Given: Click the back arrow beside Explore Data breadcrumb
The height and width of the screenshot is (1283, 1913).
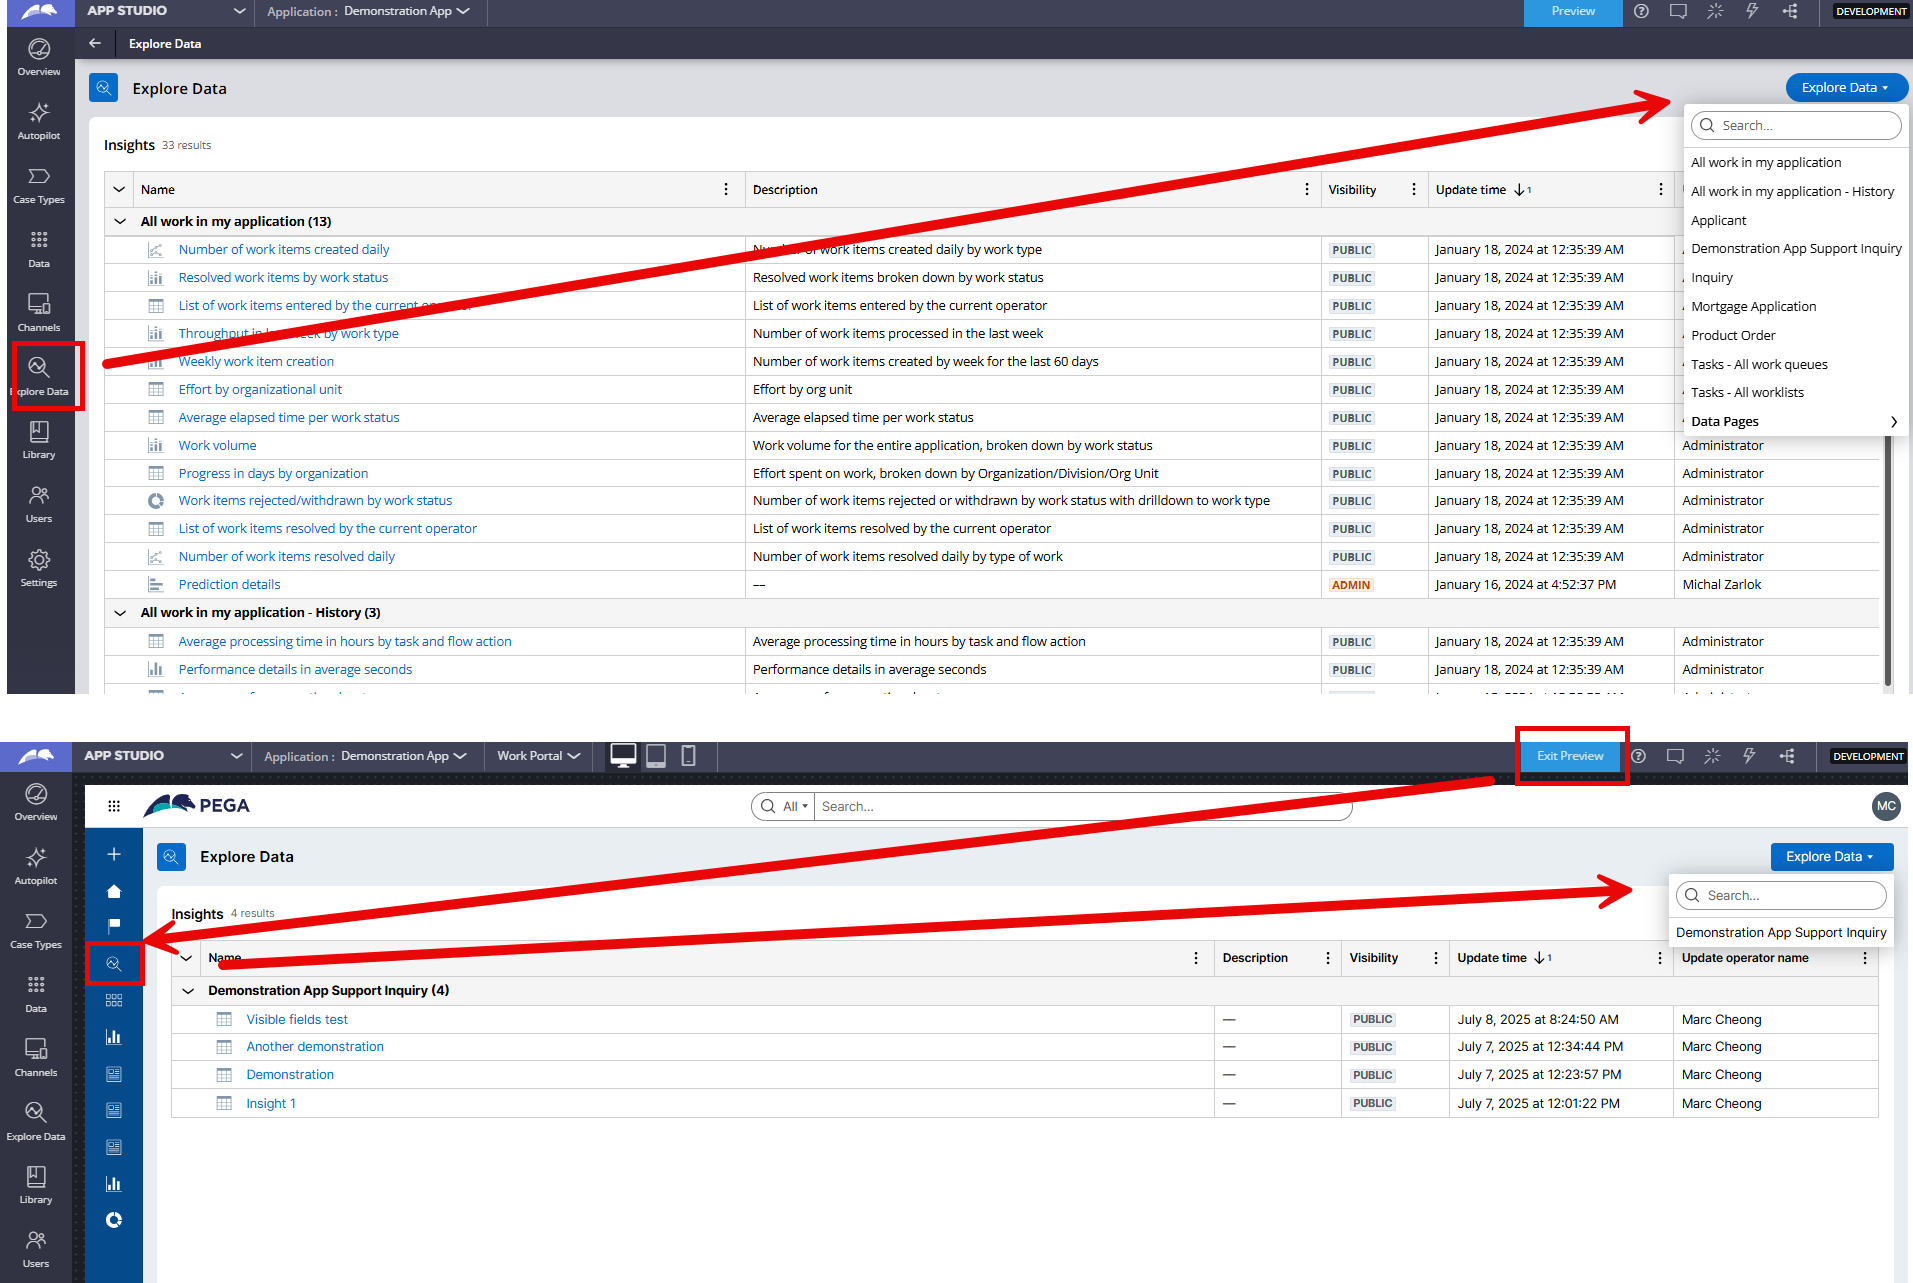Looking at the screenshot, I should [95, 43].
